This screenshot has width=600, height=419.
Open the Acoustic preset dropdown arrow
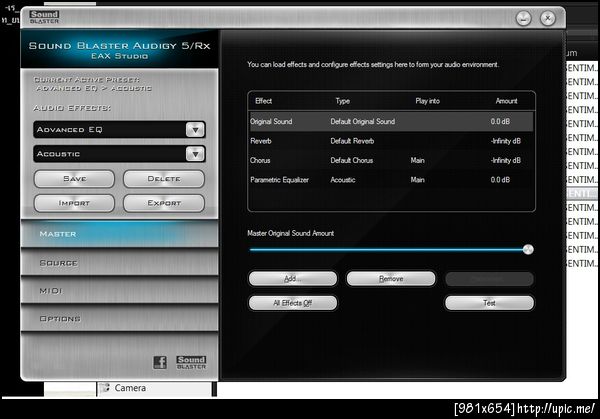pyautogui.click(x=196, y=154)
